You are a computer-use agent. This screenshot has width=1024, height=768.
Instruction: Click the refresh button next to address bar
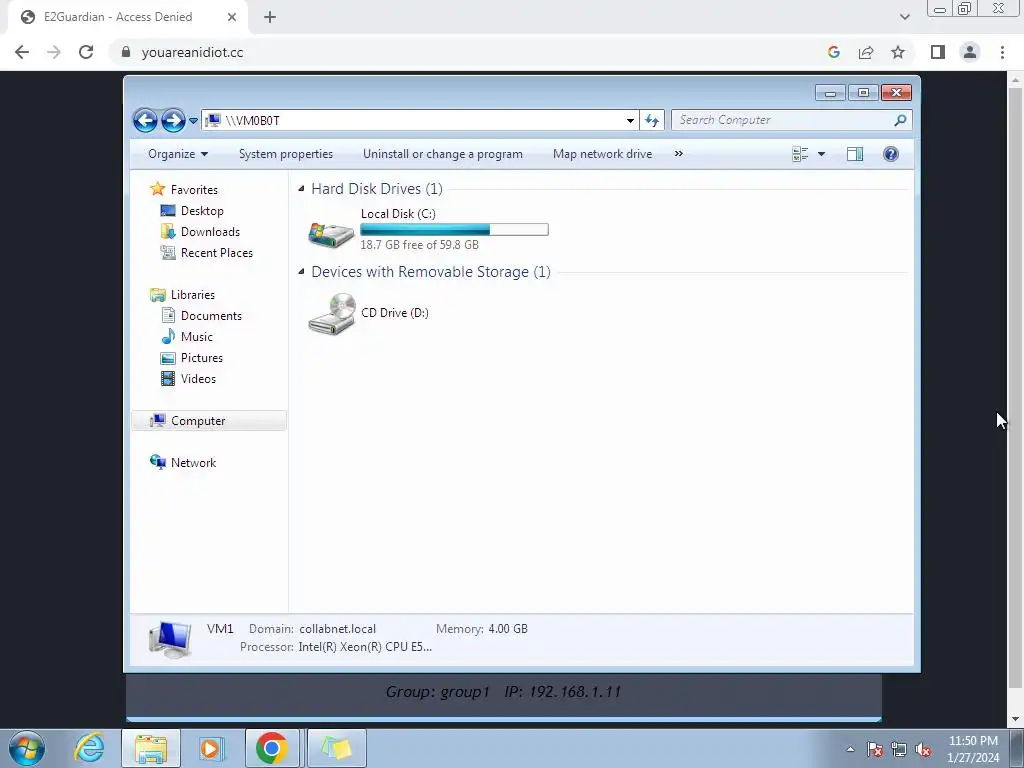(x=652, y=120)
